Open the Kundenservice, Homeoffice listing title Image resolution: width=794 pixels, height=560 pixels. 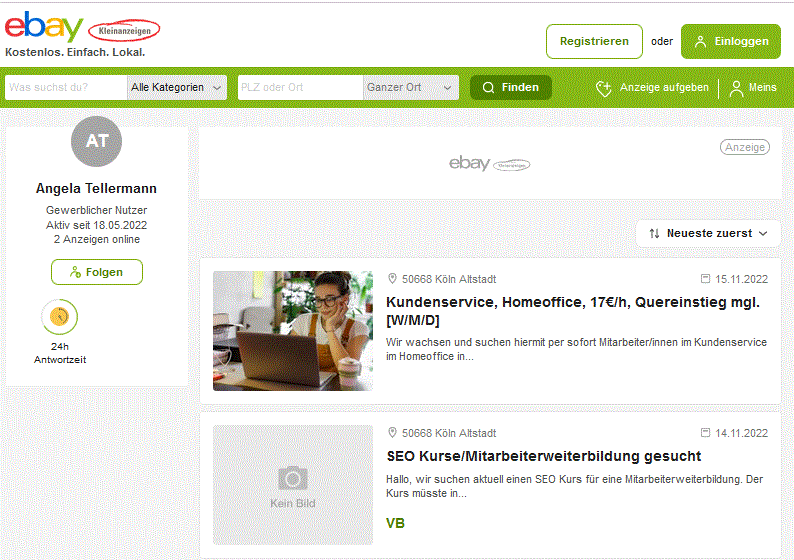coord(573,311)
